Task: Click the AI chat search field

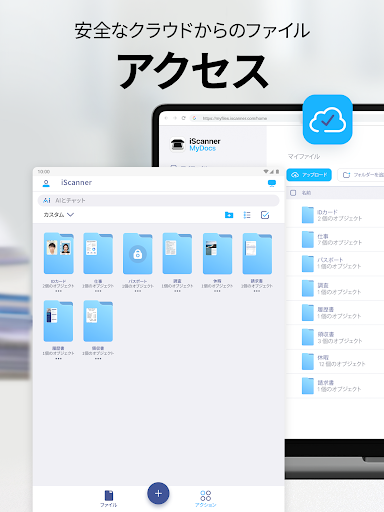Action: click(x=158, y=200)
